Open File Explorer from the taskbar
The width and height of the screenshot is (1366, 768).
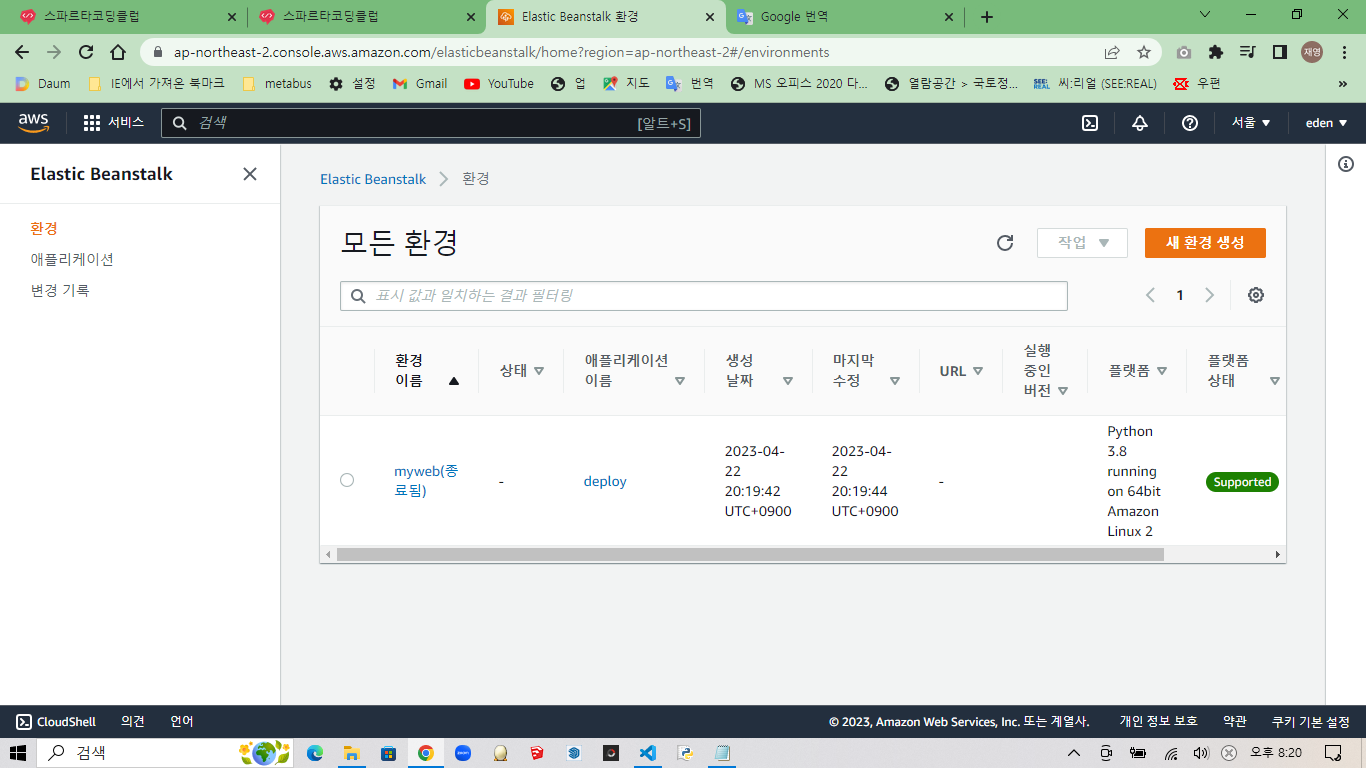(351, 753)
